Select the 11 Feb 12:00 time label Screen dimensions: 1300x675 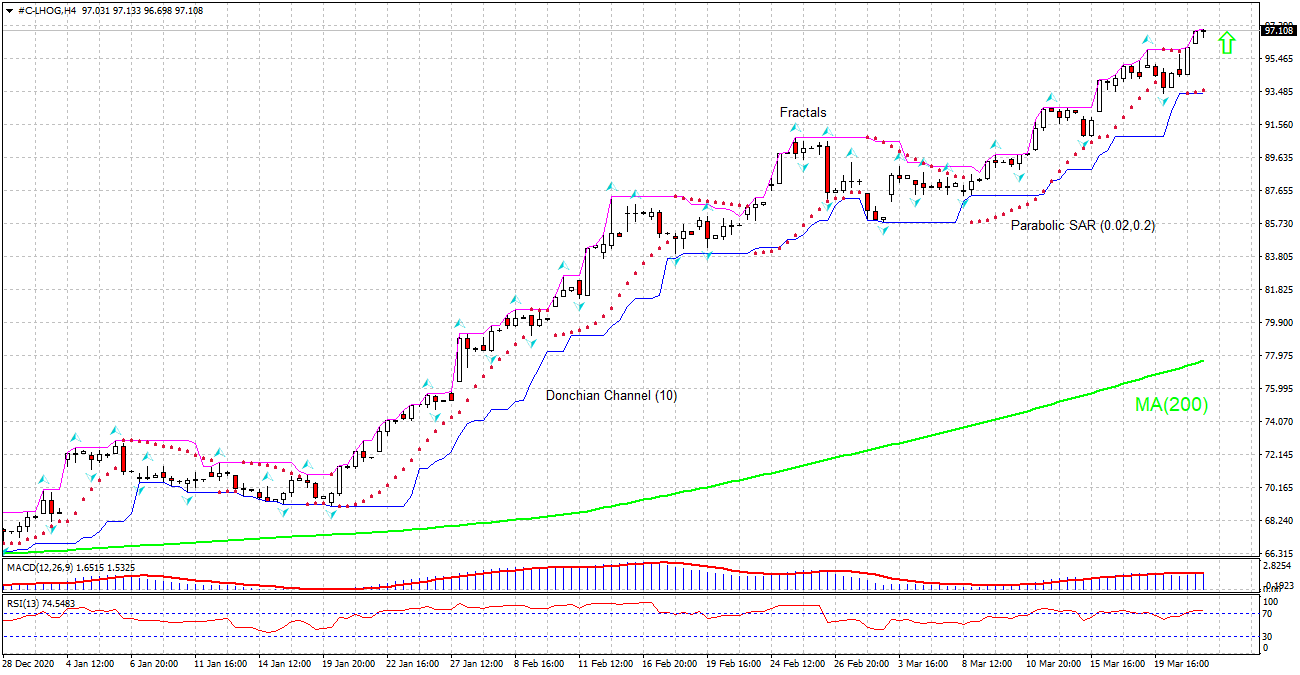(x=606, y=662)
